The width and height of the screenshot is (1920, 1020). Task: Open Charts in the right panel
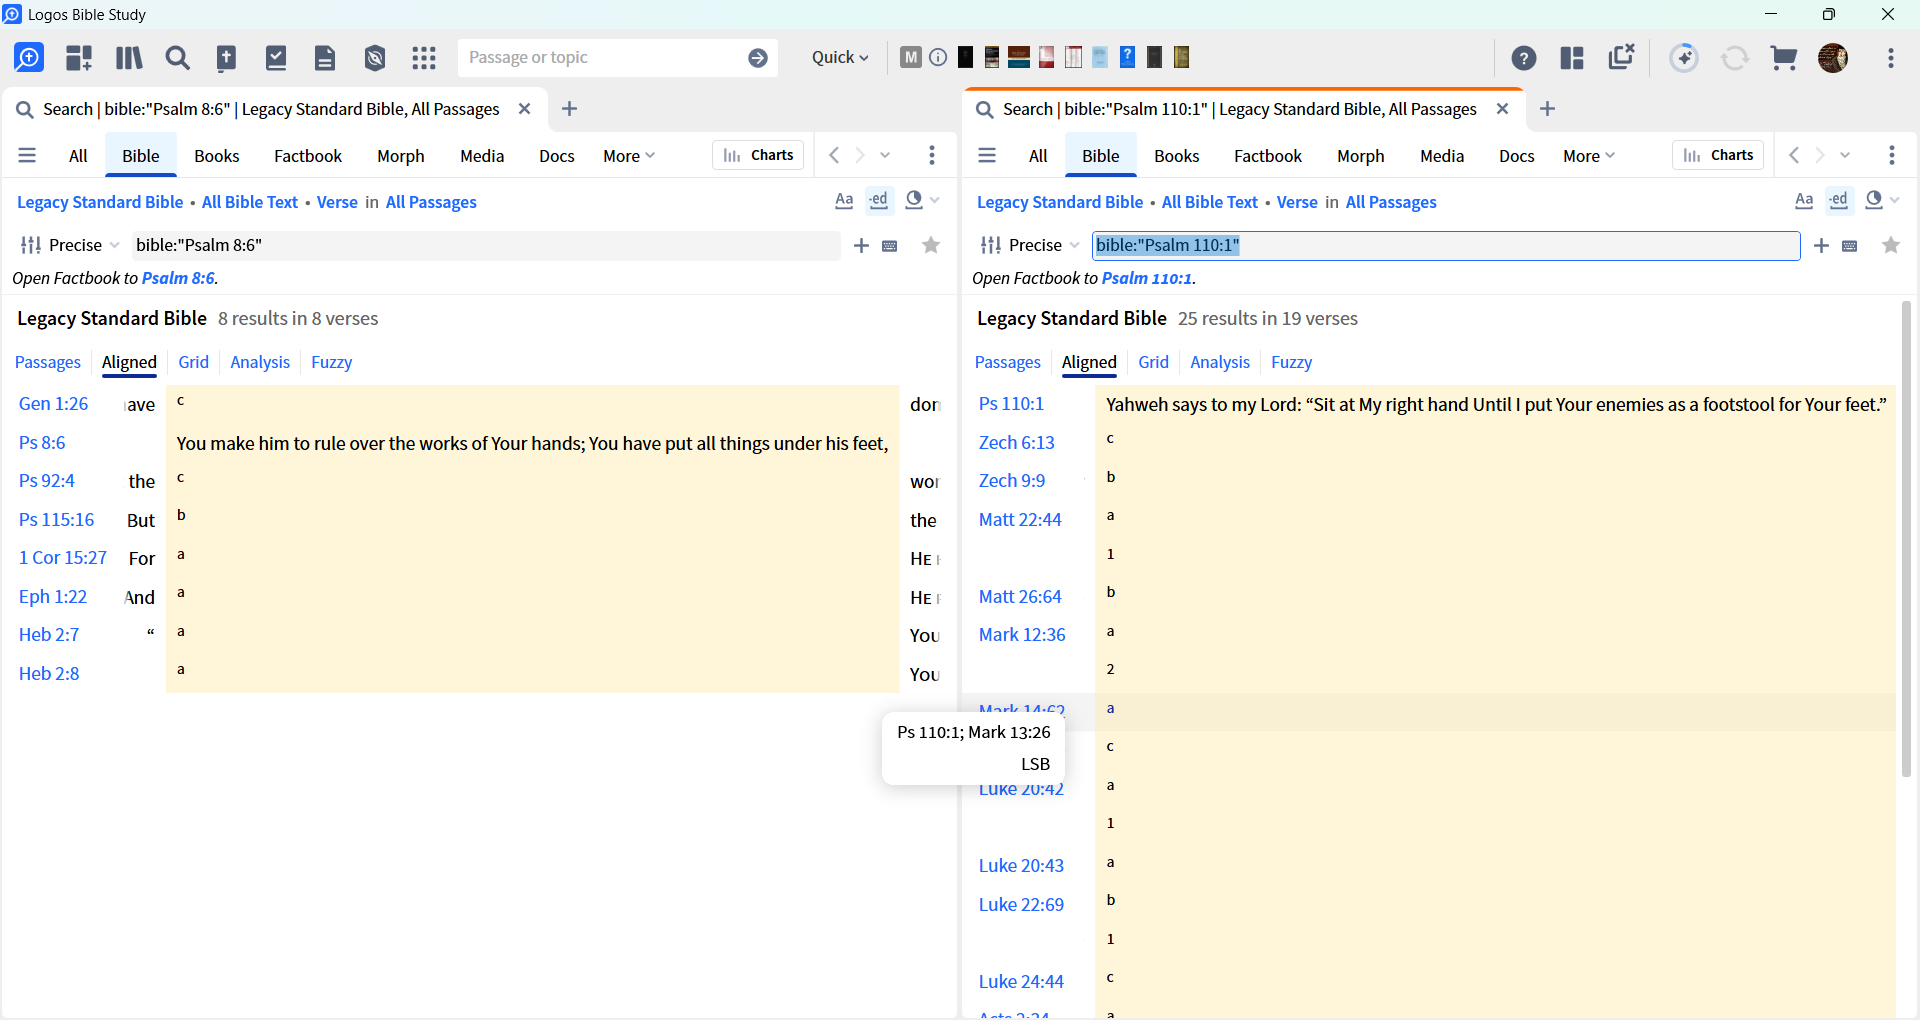pyautogui.click(x=1718, y=155)
